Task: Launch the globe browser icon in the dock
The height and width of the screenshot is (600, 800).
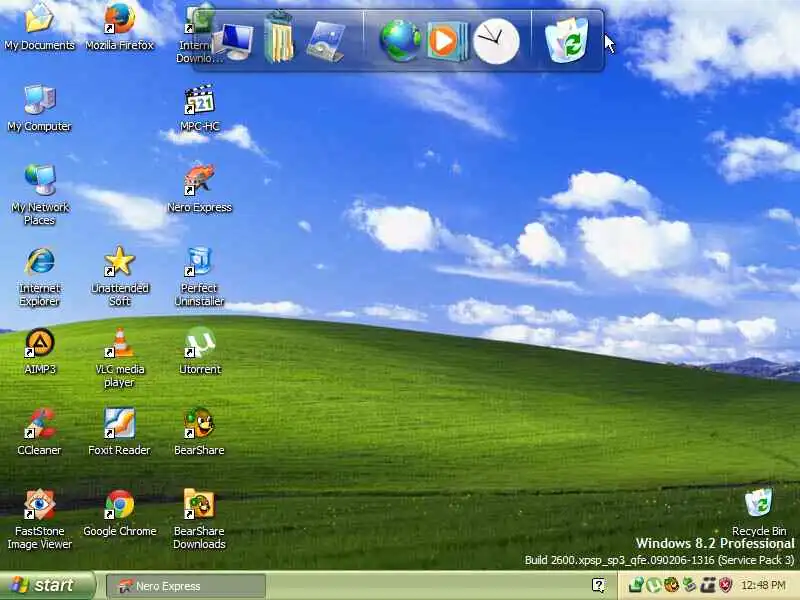Action: pyautogui.click(x=401, y=41)
